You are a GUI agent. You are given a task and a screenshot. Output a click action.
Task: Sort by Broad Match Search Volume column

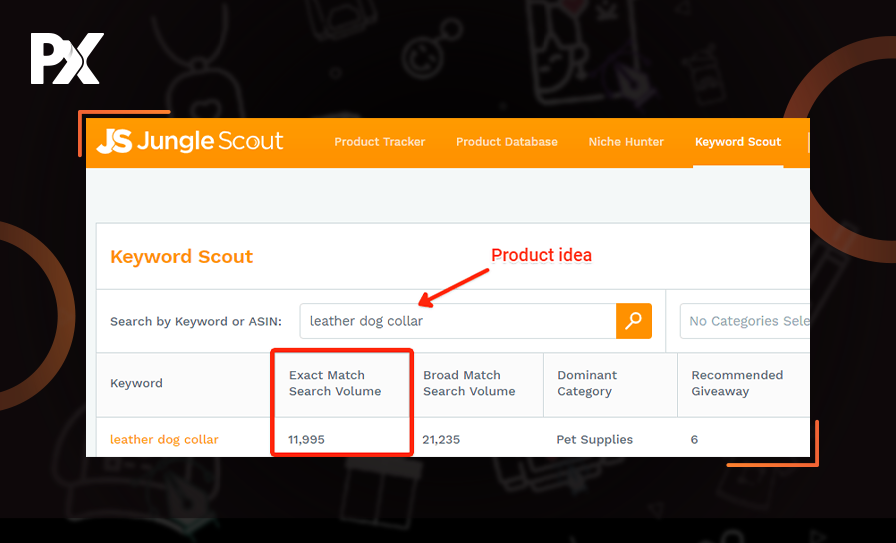click(x=469, y=383)
